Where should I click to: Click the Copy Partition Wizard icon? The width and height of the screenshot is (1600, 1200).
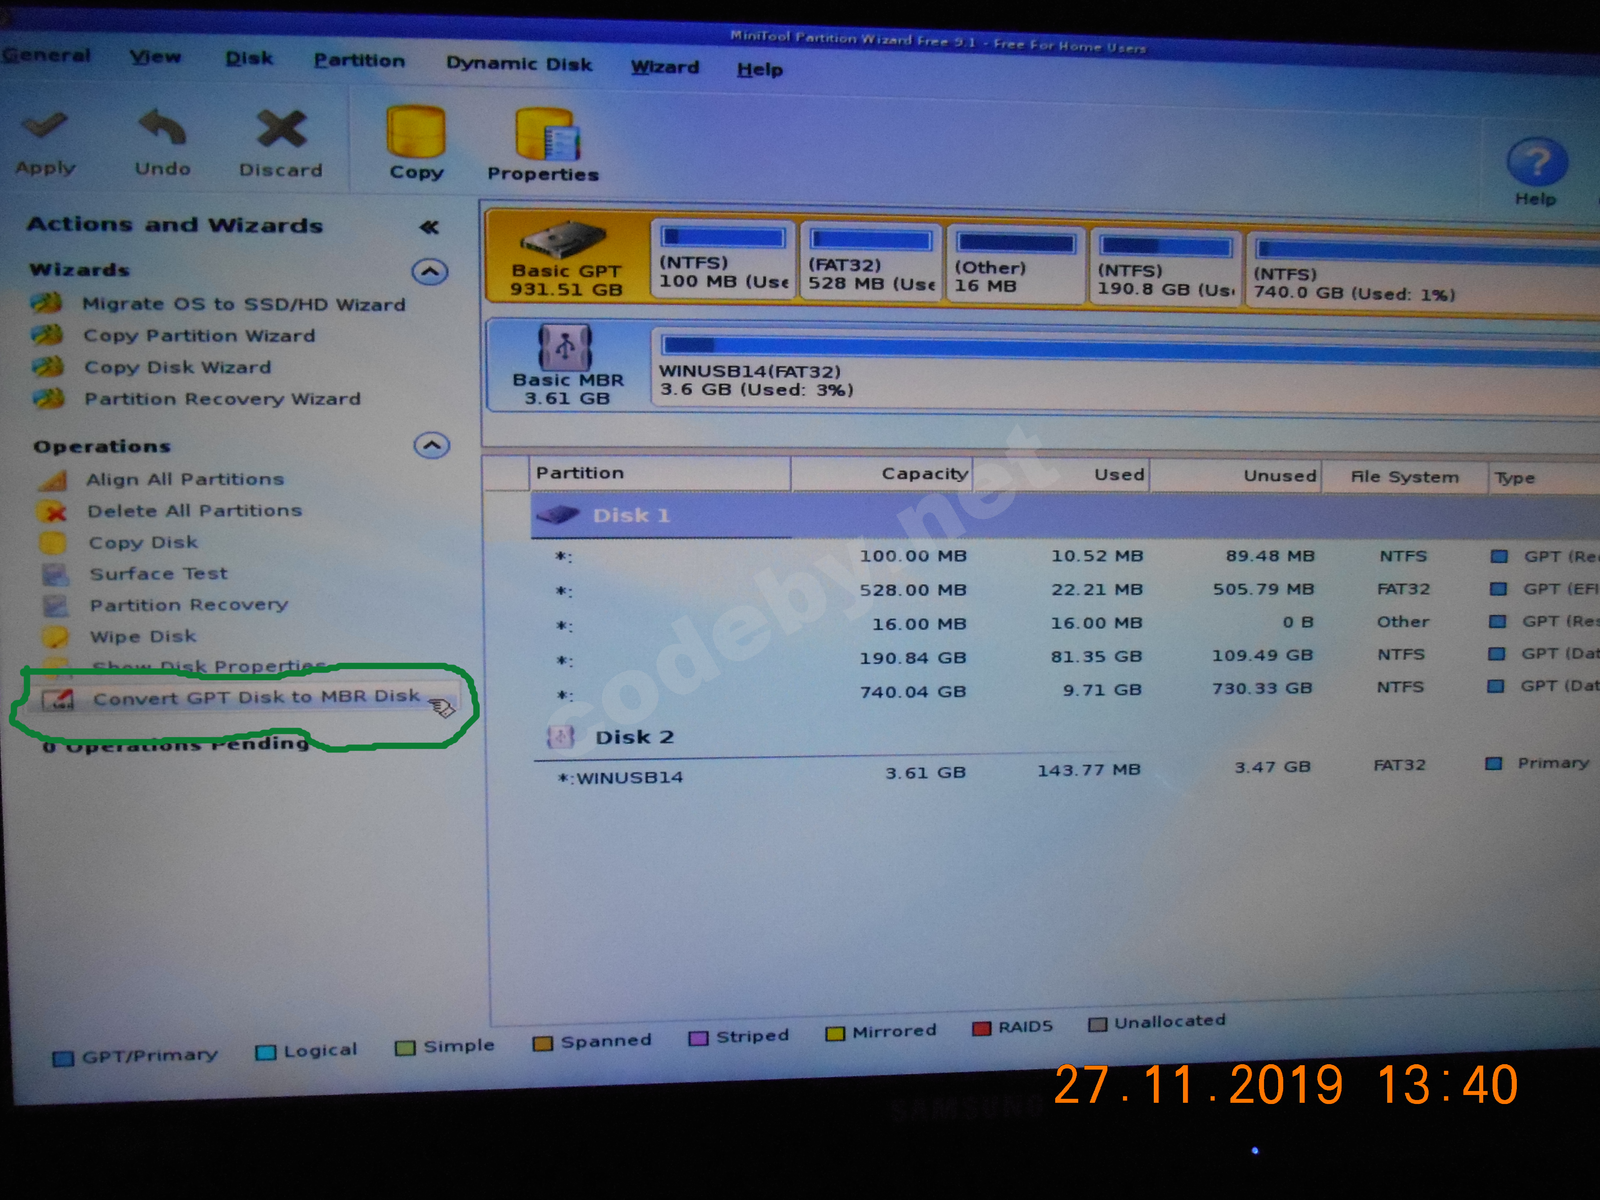tap(47, 334)
